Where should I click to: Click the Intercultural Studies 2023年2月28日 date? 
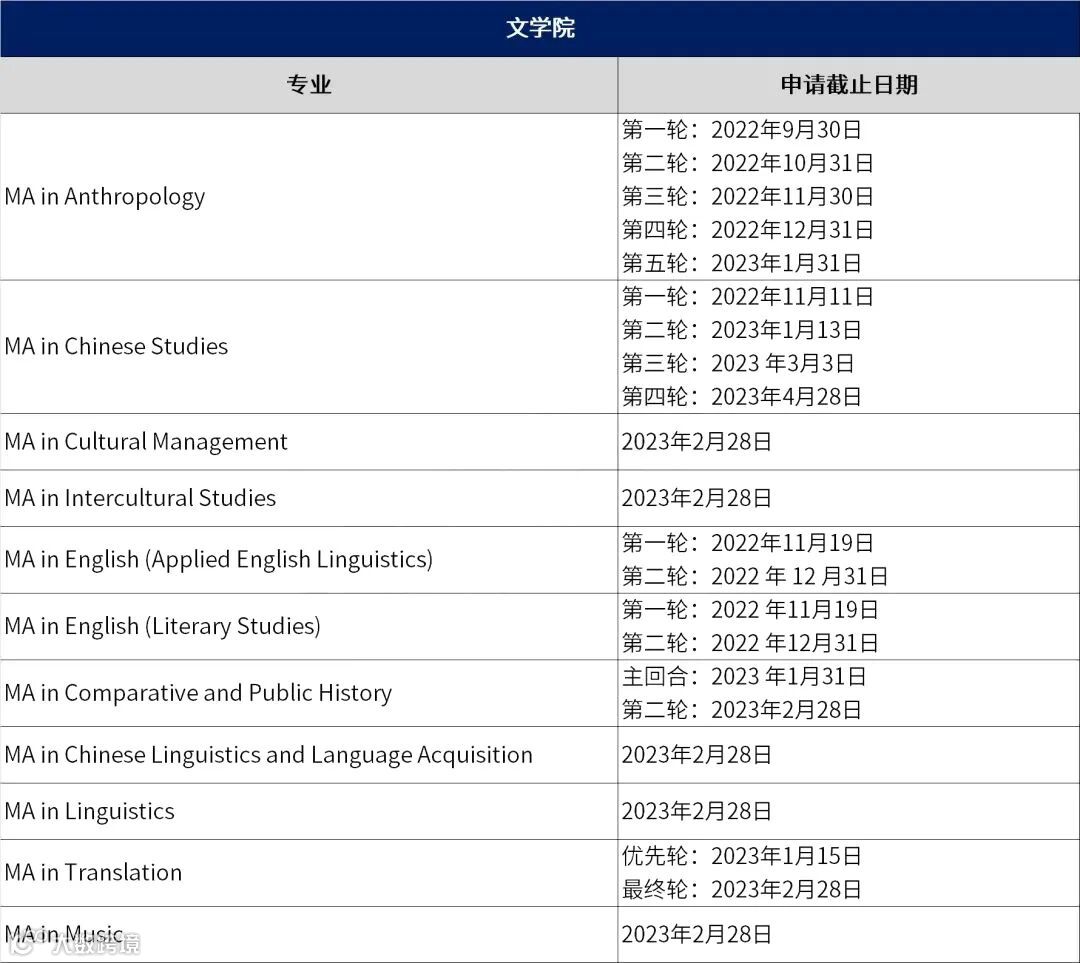click(x=696, y=498)
